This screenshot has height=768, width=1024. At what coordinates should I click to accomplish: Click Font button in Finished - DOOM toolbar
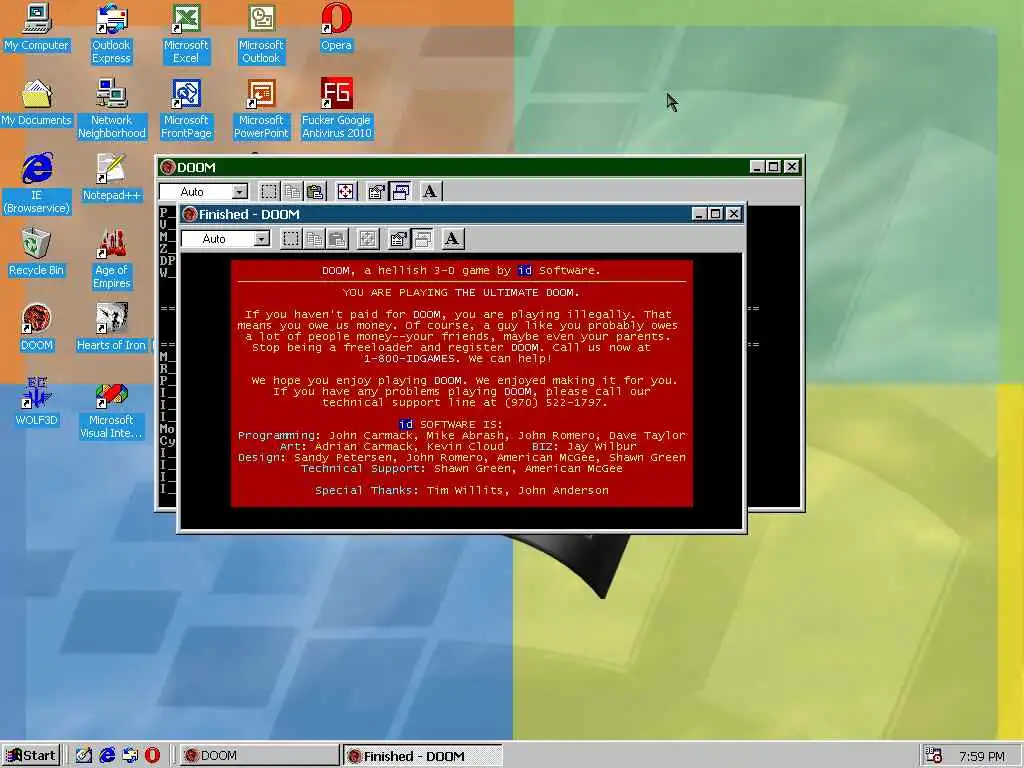pos(452,239)
